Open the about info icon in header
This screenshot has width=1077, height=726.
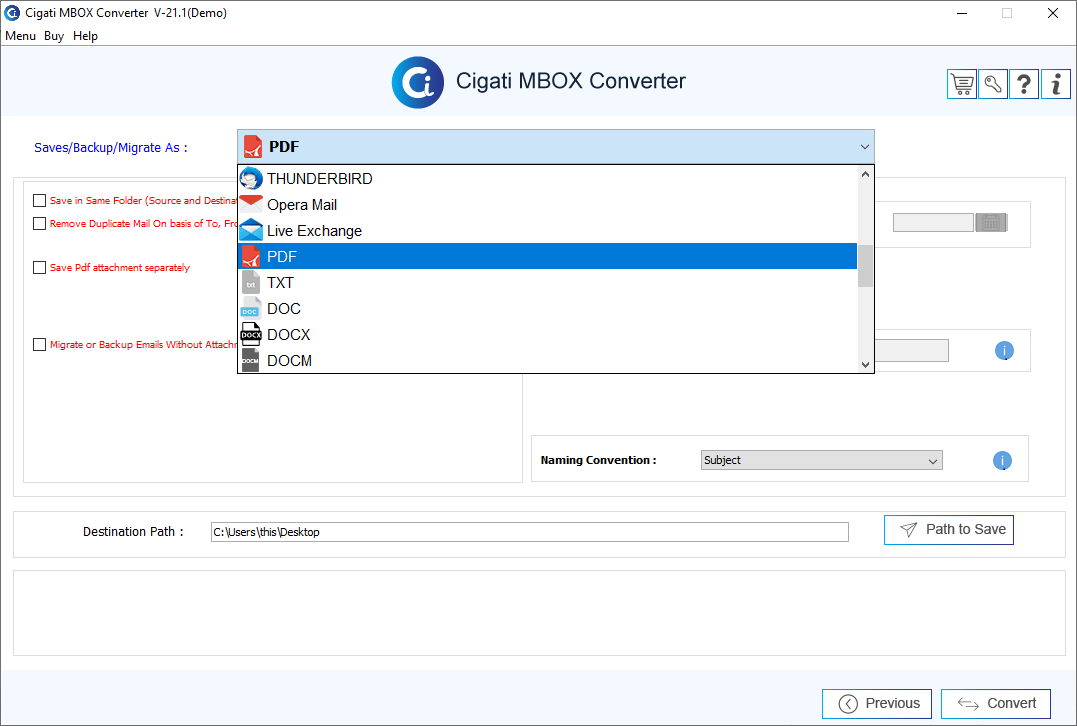[x=1056, y=84]
